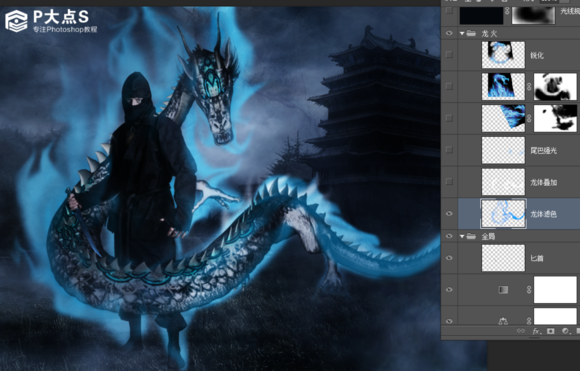Click the blue flame layer's mask thumbnail

tap(555, 87)
